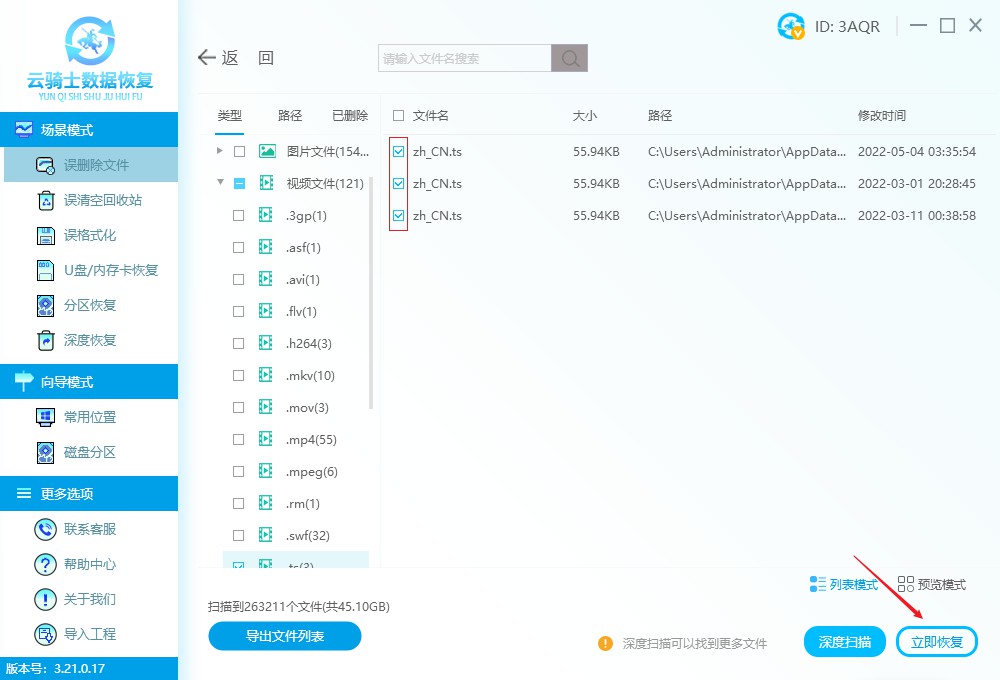1000x680 pixels.
Task: Start 深度恢复 deep recovery mode
Action: click(x=77, y=341)
